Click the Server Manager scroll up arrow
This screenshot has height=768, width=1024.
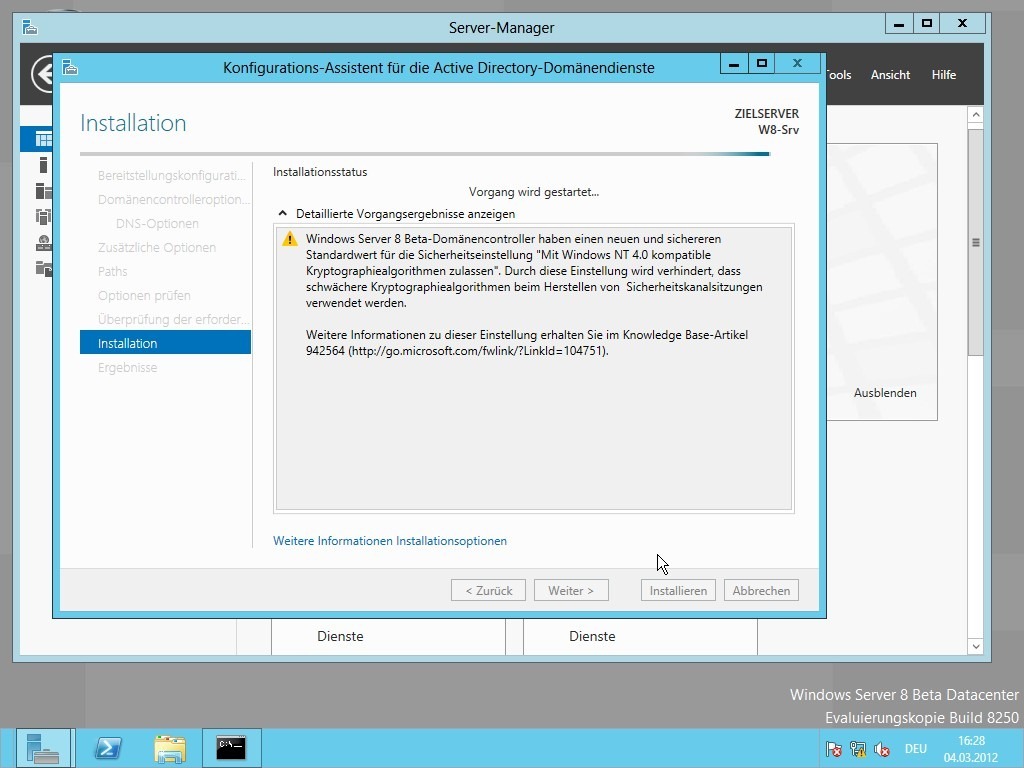coord(976,115)
